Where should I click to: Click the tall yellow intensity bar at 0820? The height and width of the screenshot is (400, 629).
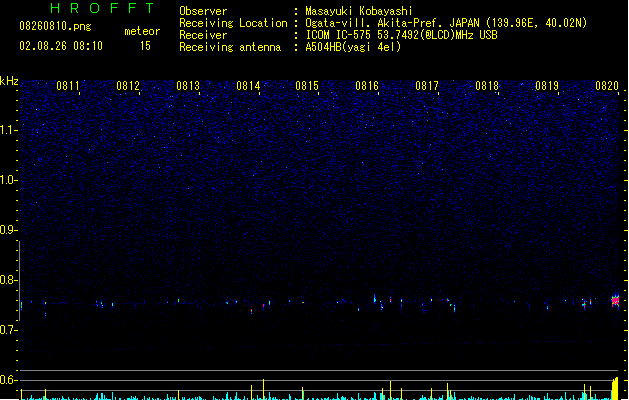tap(615, 388)
